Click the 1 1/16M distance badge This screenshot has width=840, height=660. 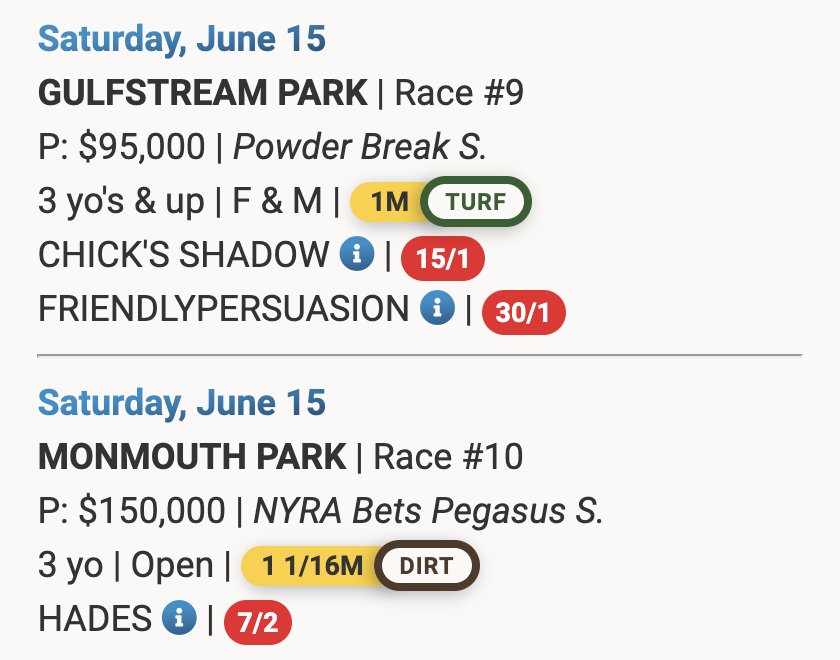(x=311, y=566)
